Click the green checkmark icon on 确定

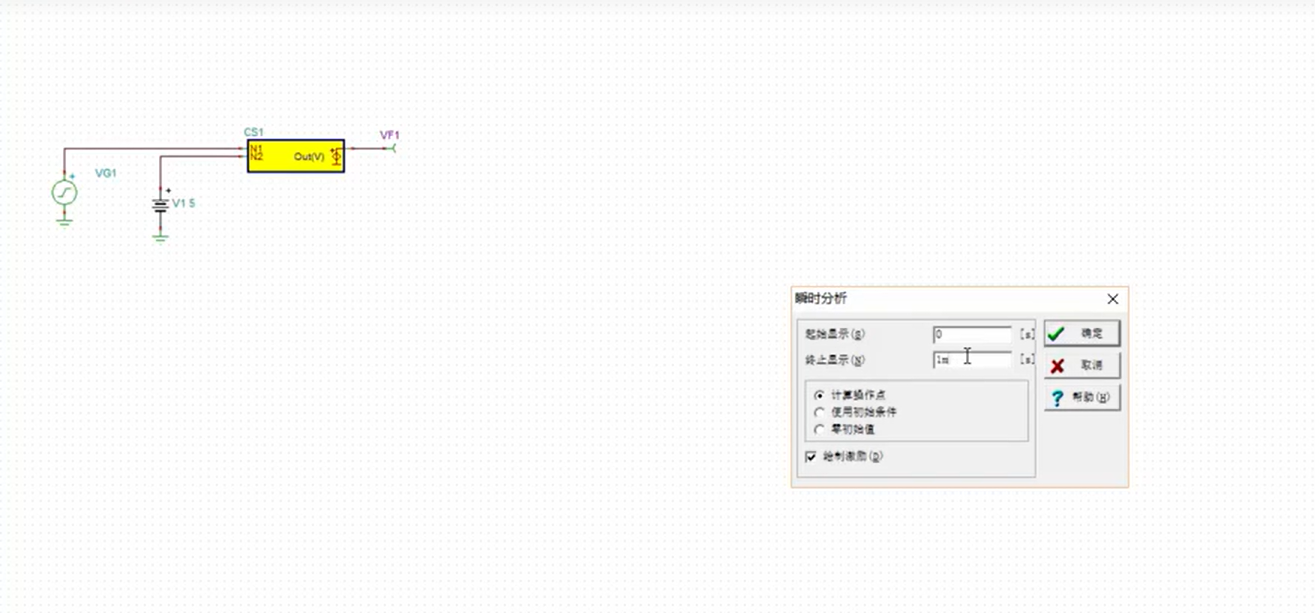(x=1058, y=332)
